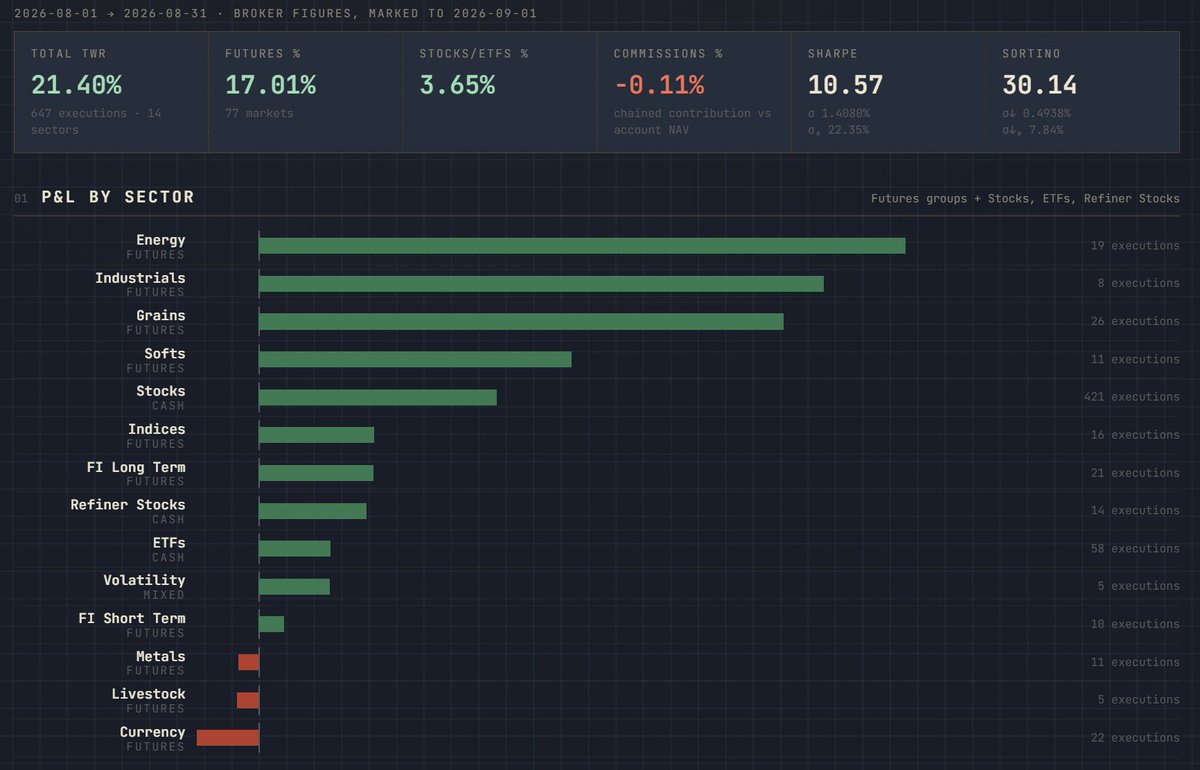Click the date range header line
Viewport: 1200px width, 770px height.
coord(275,14)
